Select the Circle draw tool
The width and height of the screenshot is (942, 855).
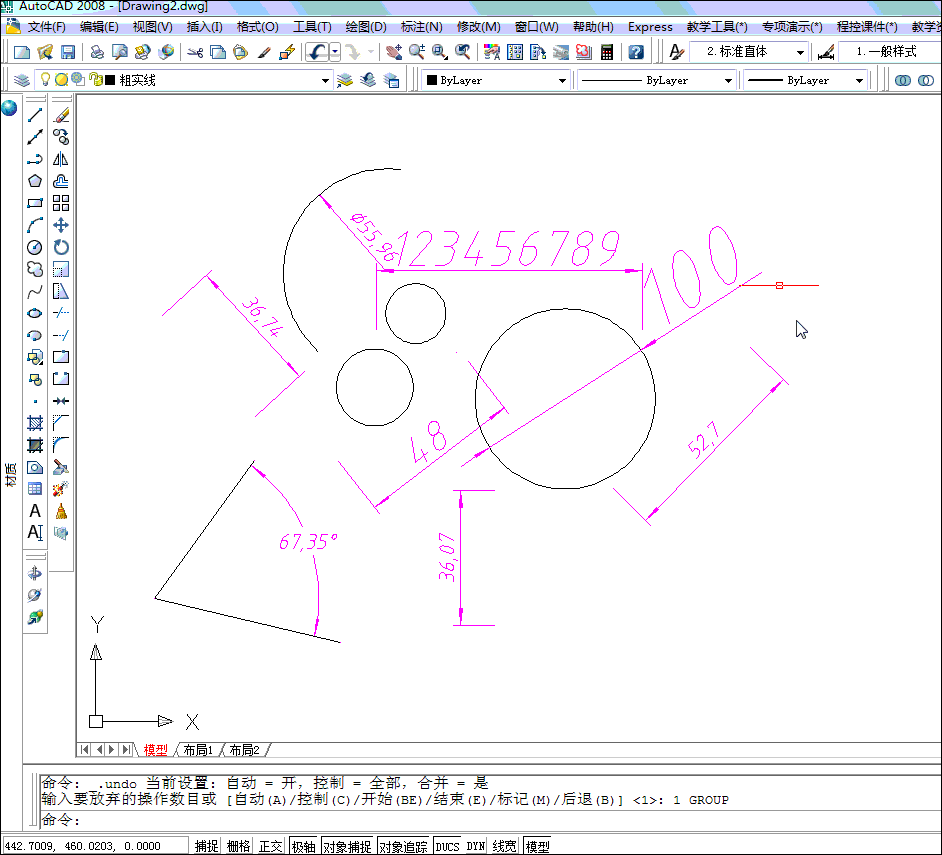pos(35,247)
